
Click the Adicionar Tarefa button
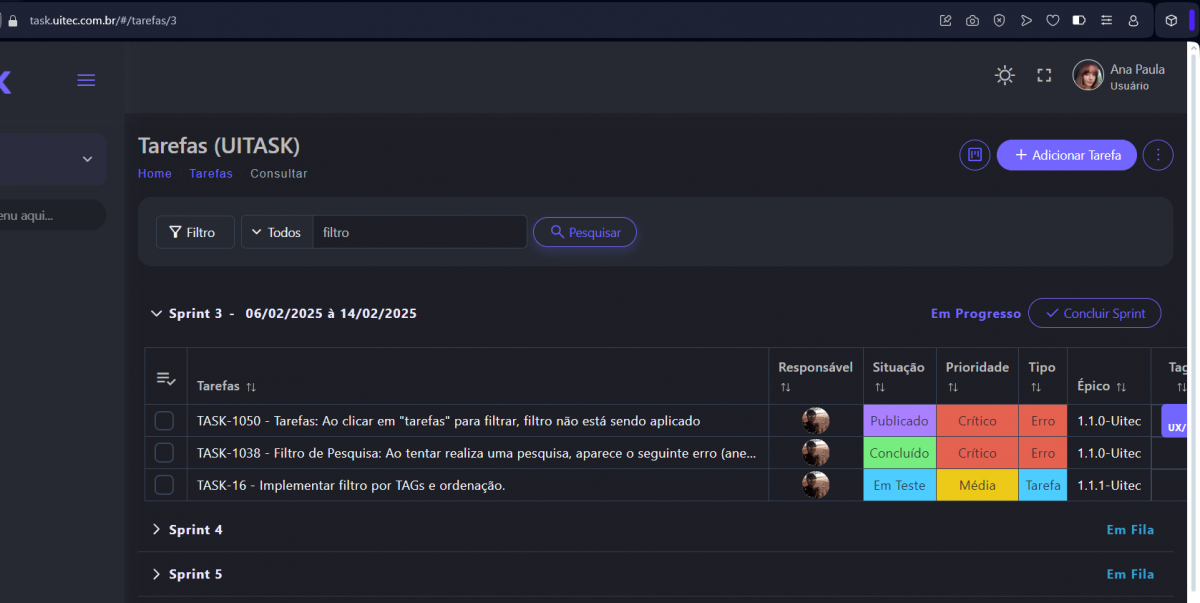(x=1066, y=155)
